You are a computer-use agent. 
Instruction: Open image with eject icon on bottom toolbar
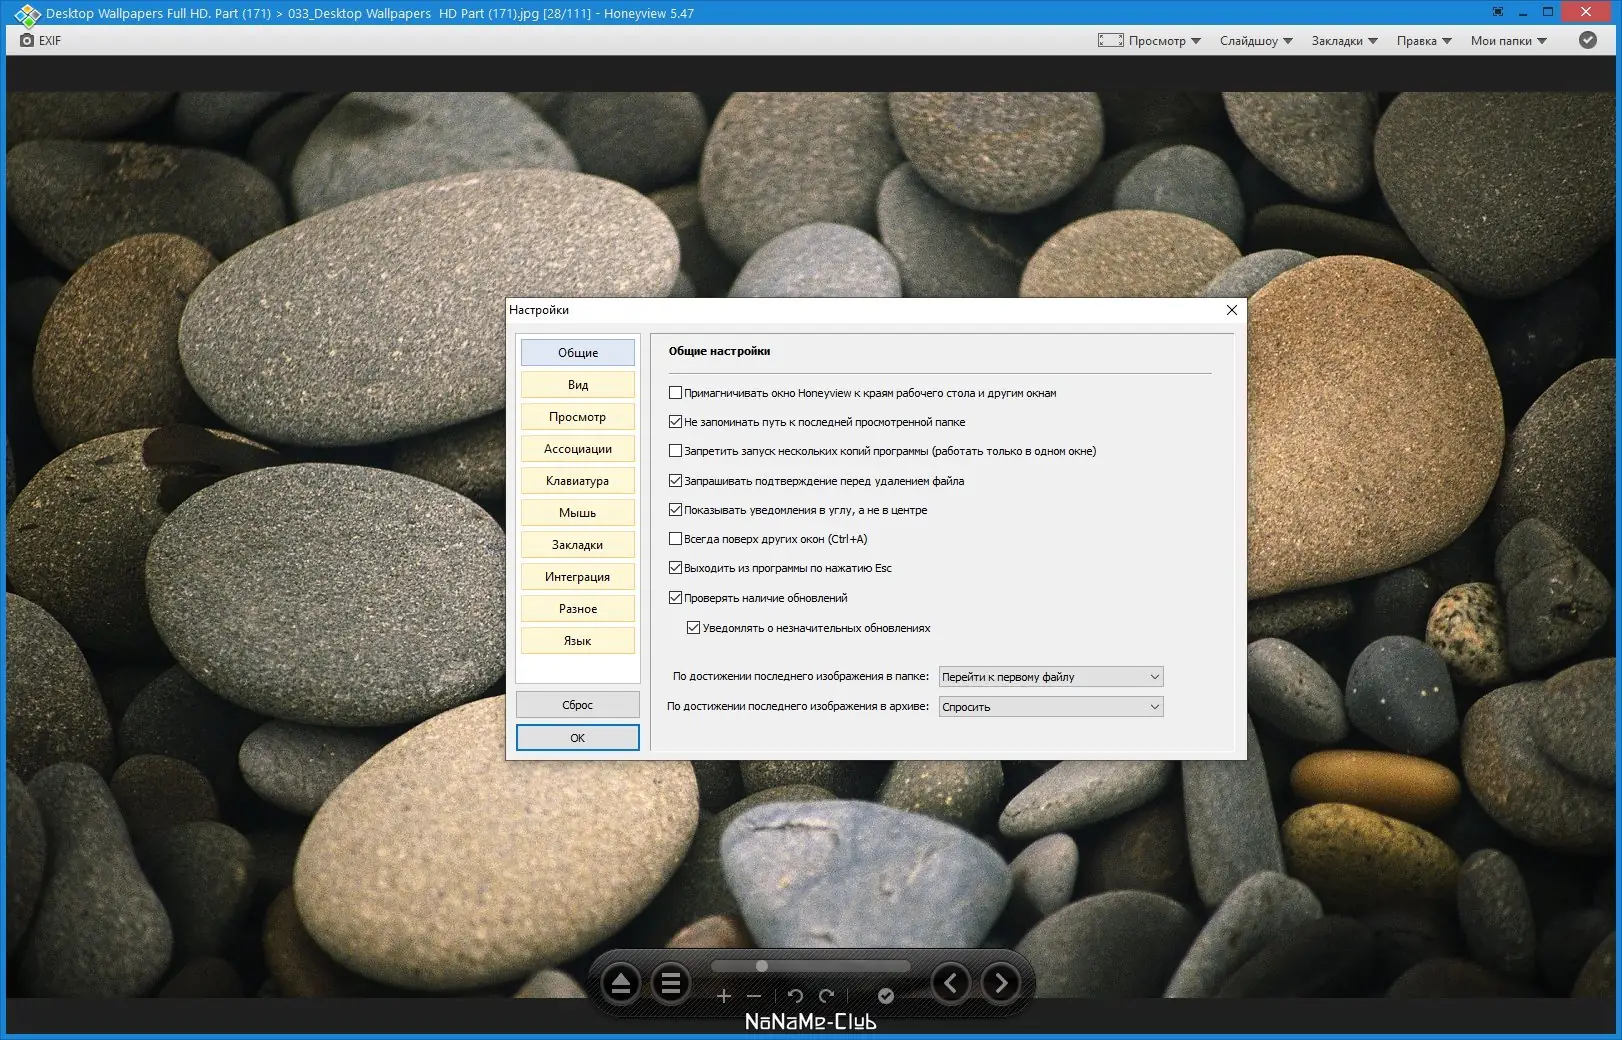click(620, 983)
